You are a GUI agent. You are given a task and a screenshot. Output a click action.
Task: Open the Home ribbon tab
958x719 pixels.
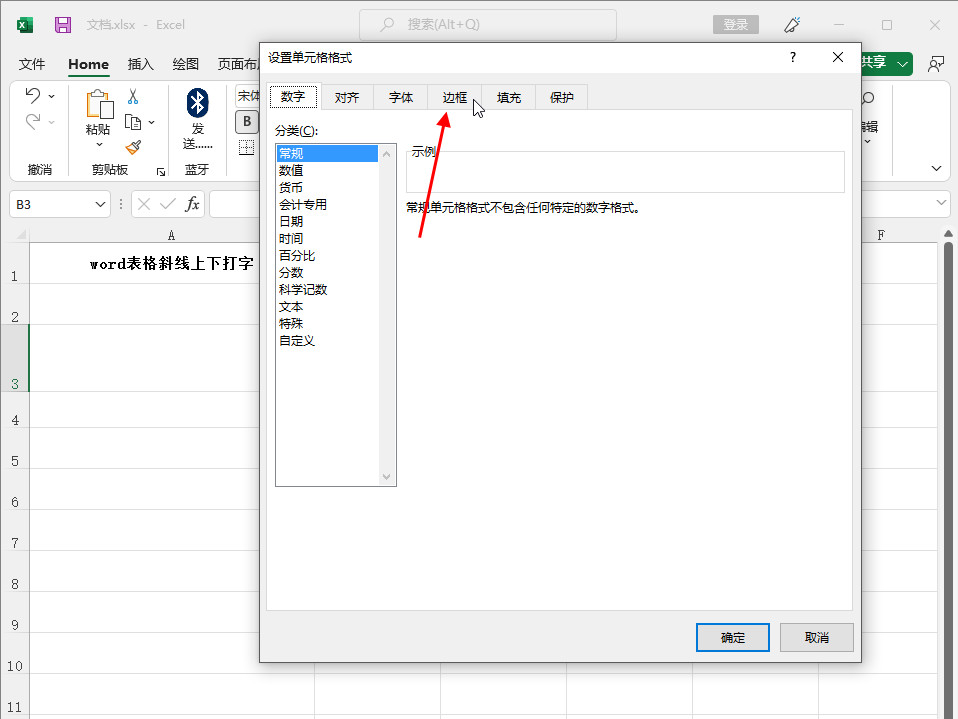[89, 64]
